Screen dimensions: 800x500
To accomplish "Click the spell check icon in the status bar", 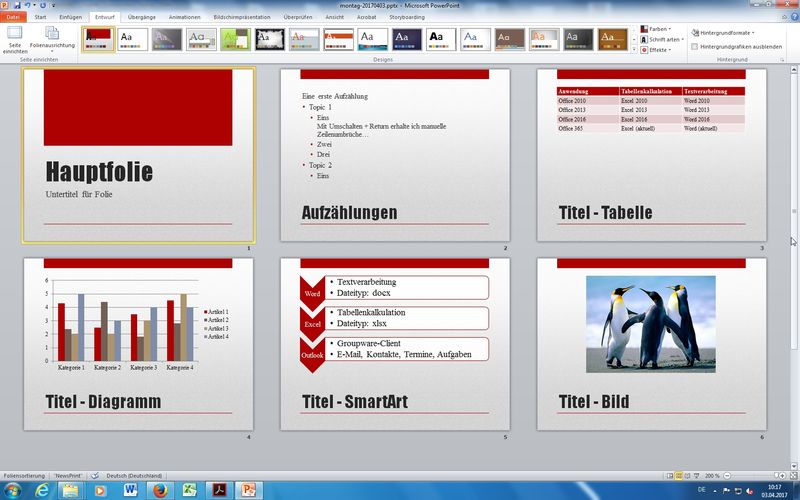I will point(95,476).
